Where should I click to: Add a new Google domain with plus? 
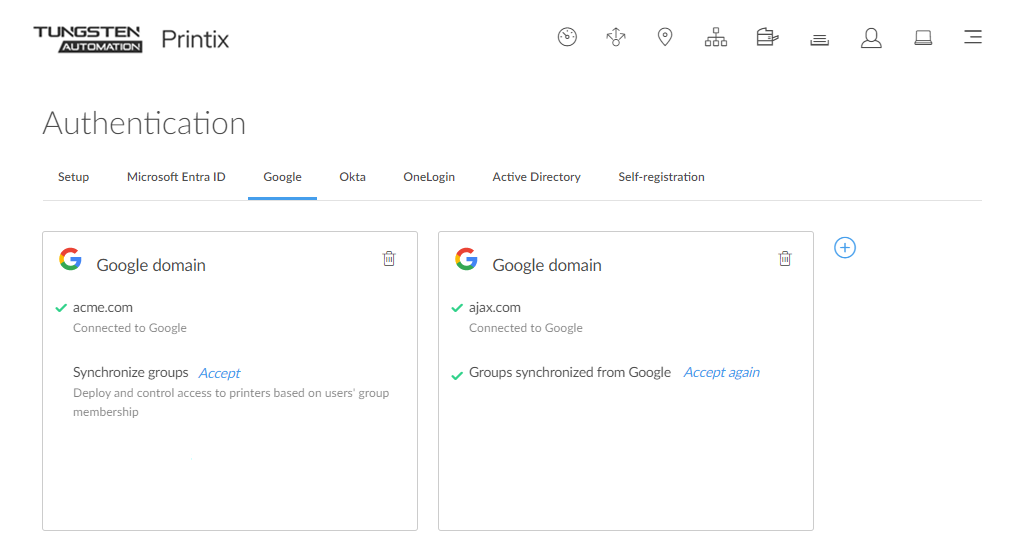[845, 248]
